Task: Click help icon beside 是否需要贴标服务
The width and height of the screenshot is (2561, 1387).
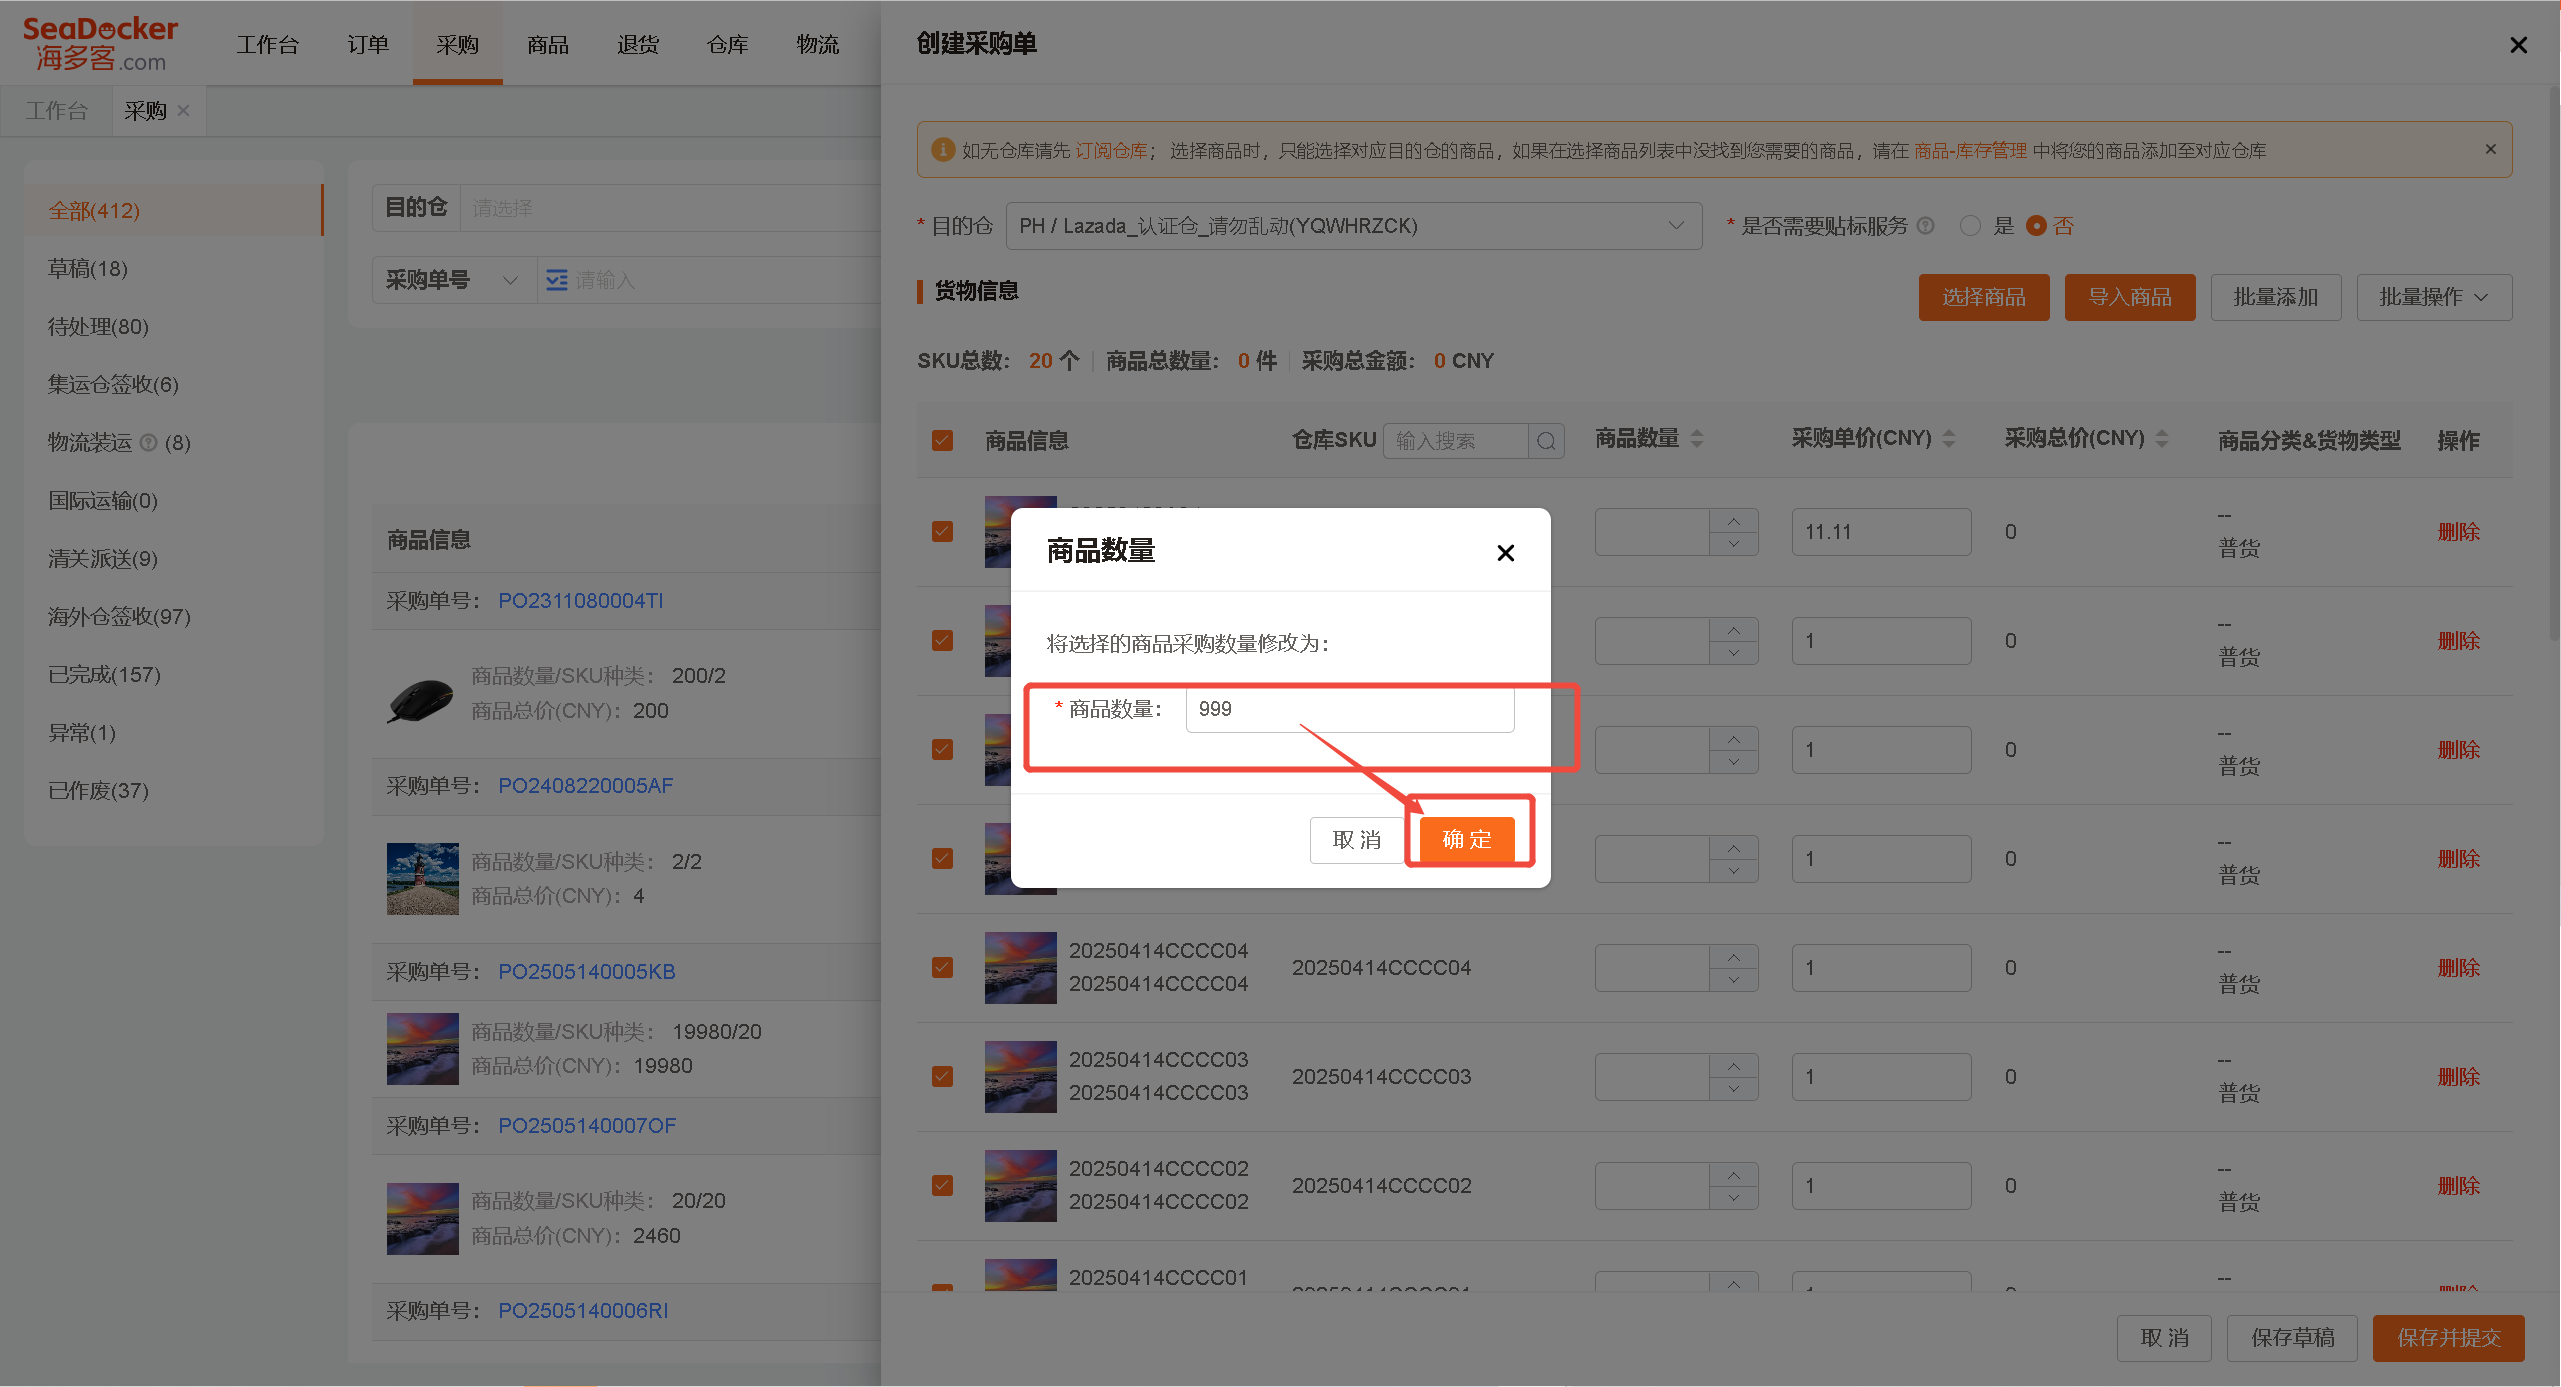Action: pyautogui.click(x=1925, y=226)
